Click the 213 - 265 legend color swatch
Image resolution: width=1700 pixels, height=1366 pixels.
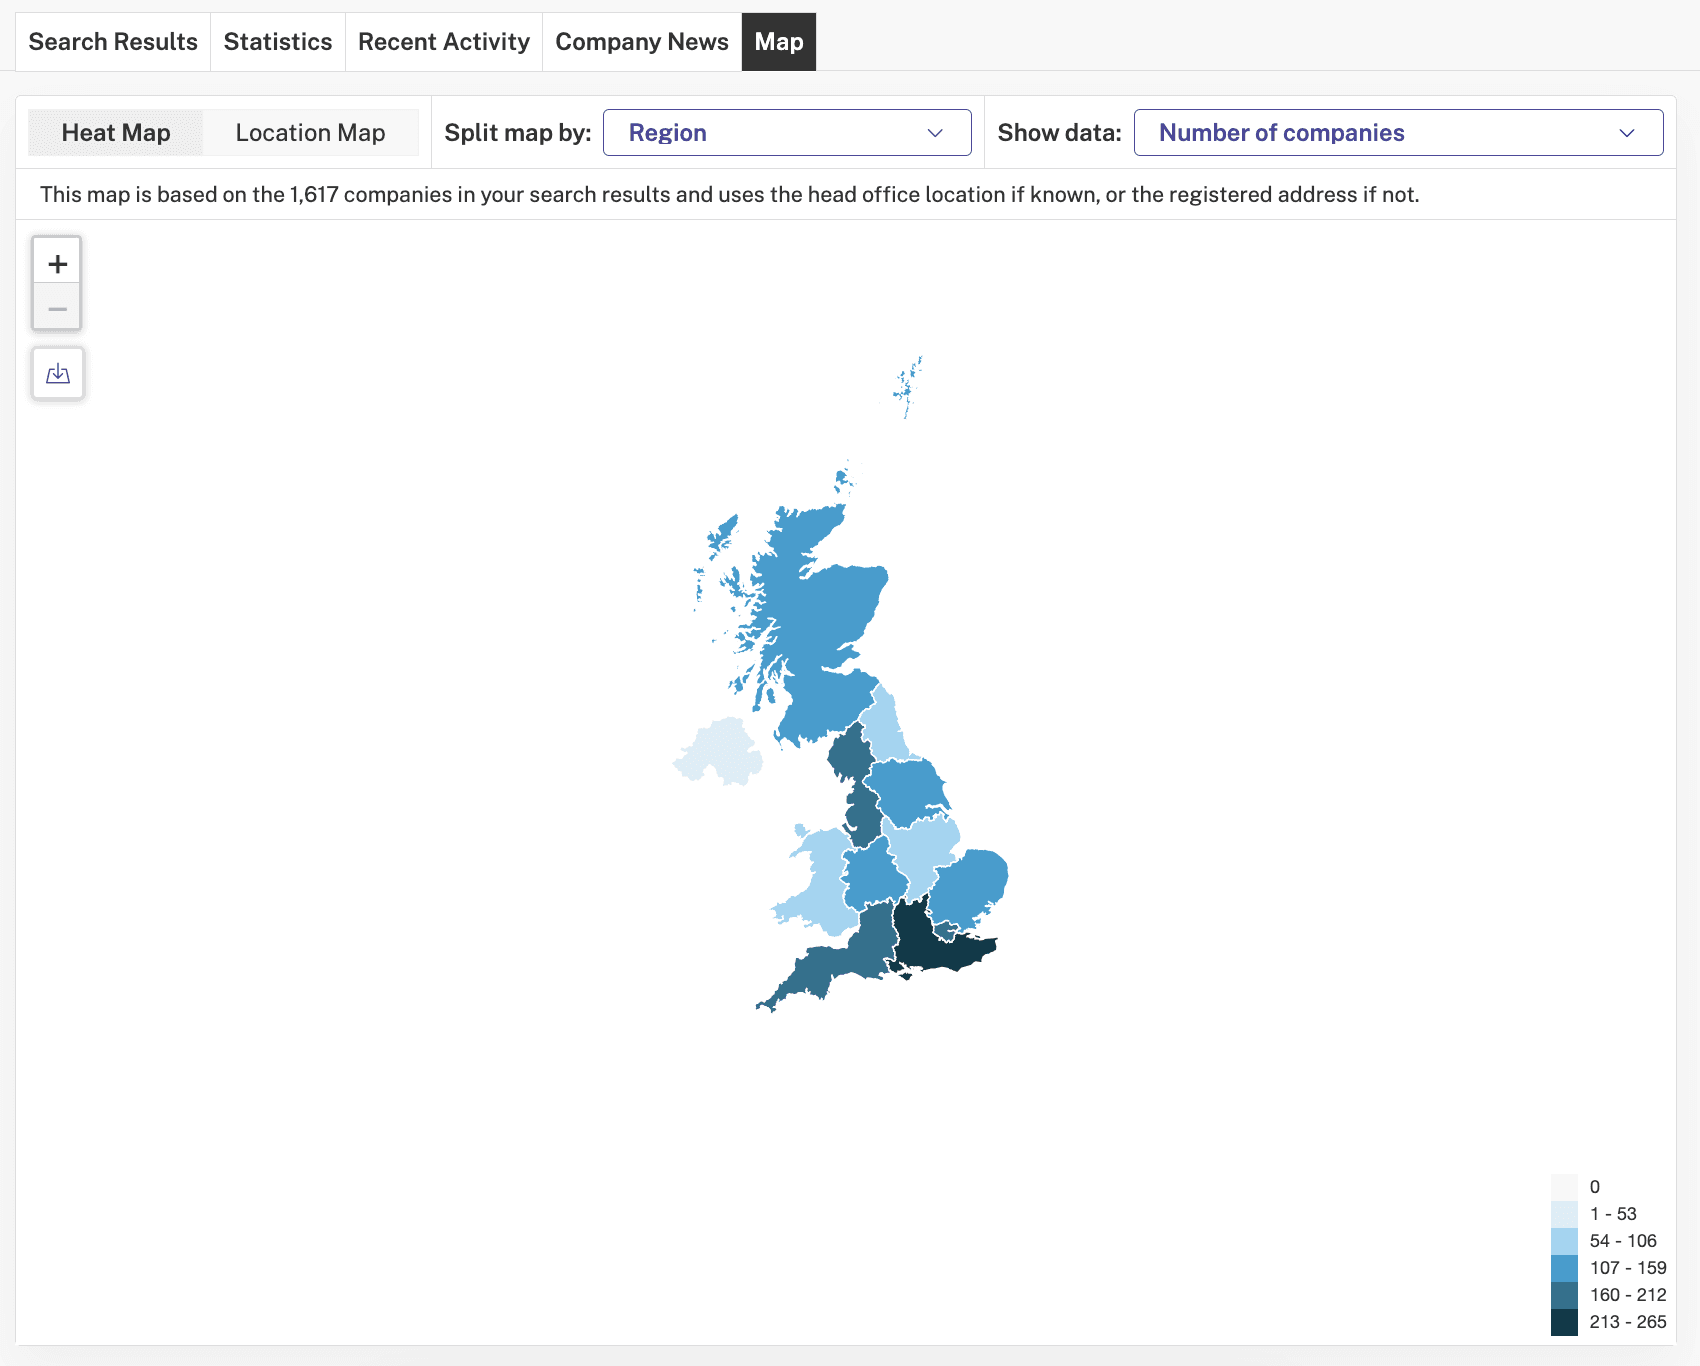pyautogui.click(x=1564, y=1322)
